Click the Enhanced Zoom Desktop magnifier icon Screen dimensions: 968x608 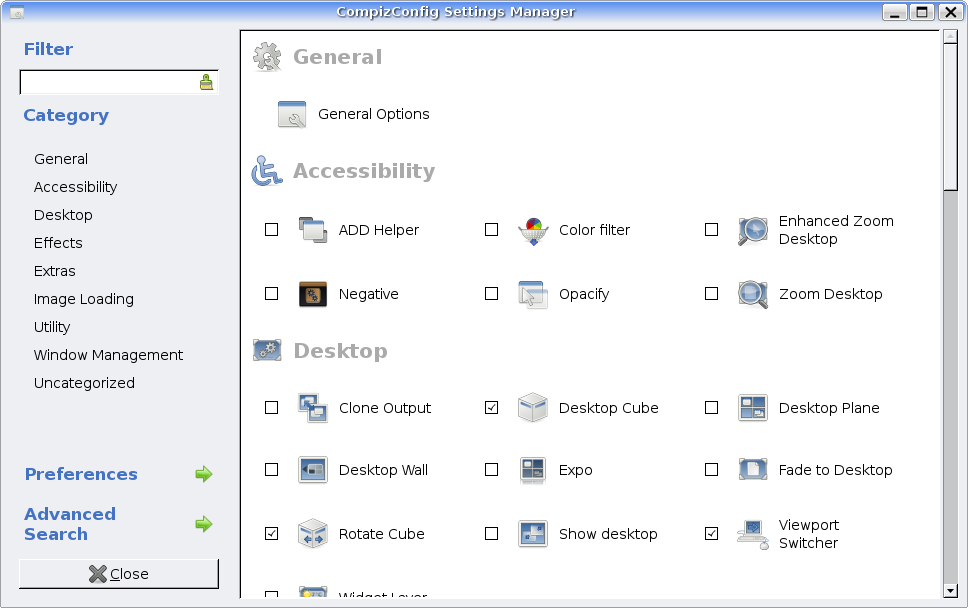coord(752,230)
